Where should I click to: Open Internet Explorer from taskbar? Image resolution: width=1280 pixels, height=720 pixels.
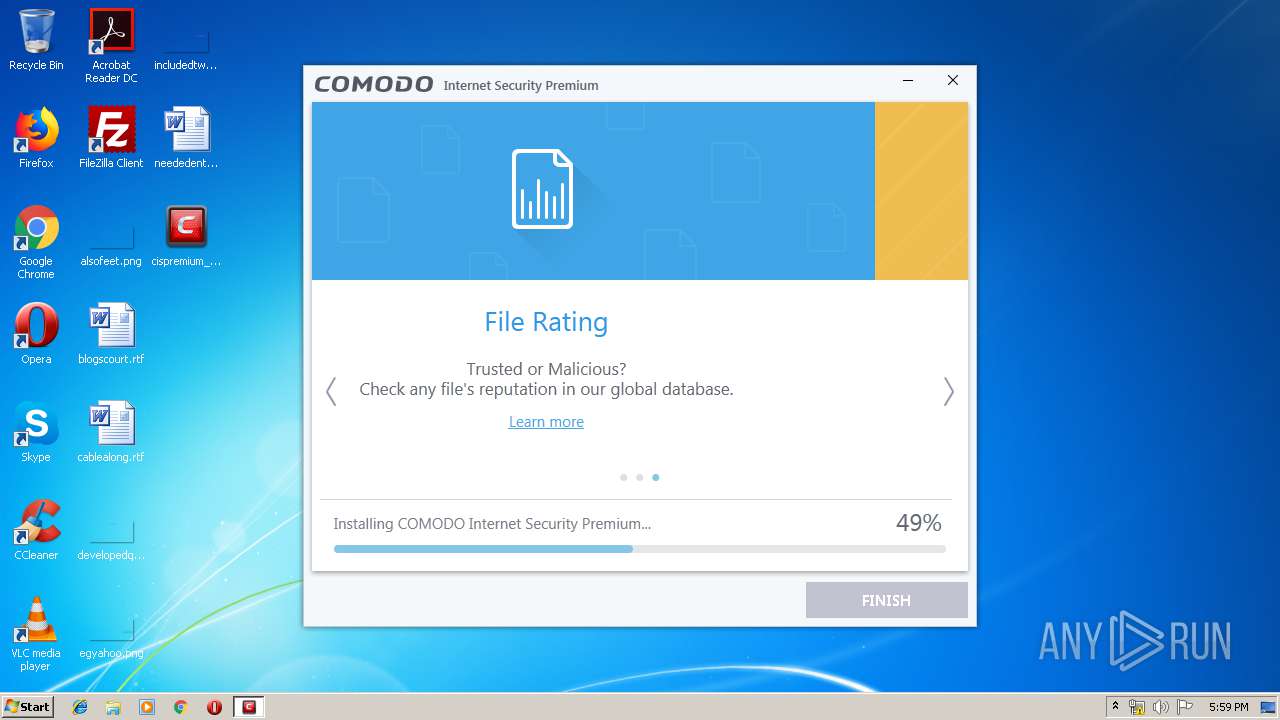click(80, 707)
